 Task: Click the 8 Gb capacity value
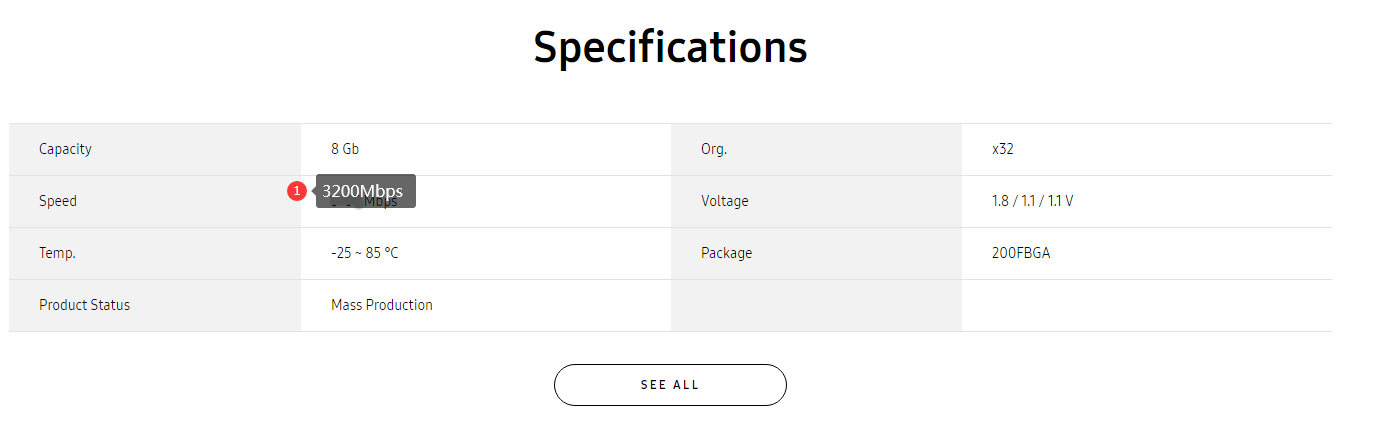(x=345, y=149)
